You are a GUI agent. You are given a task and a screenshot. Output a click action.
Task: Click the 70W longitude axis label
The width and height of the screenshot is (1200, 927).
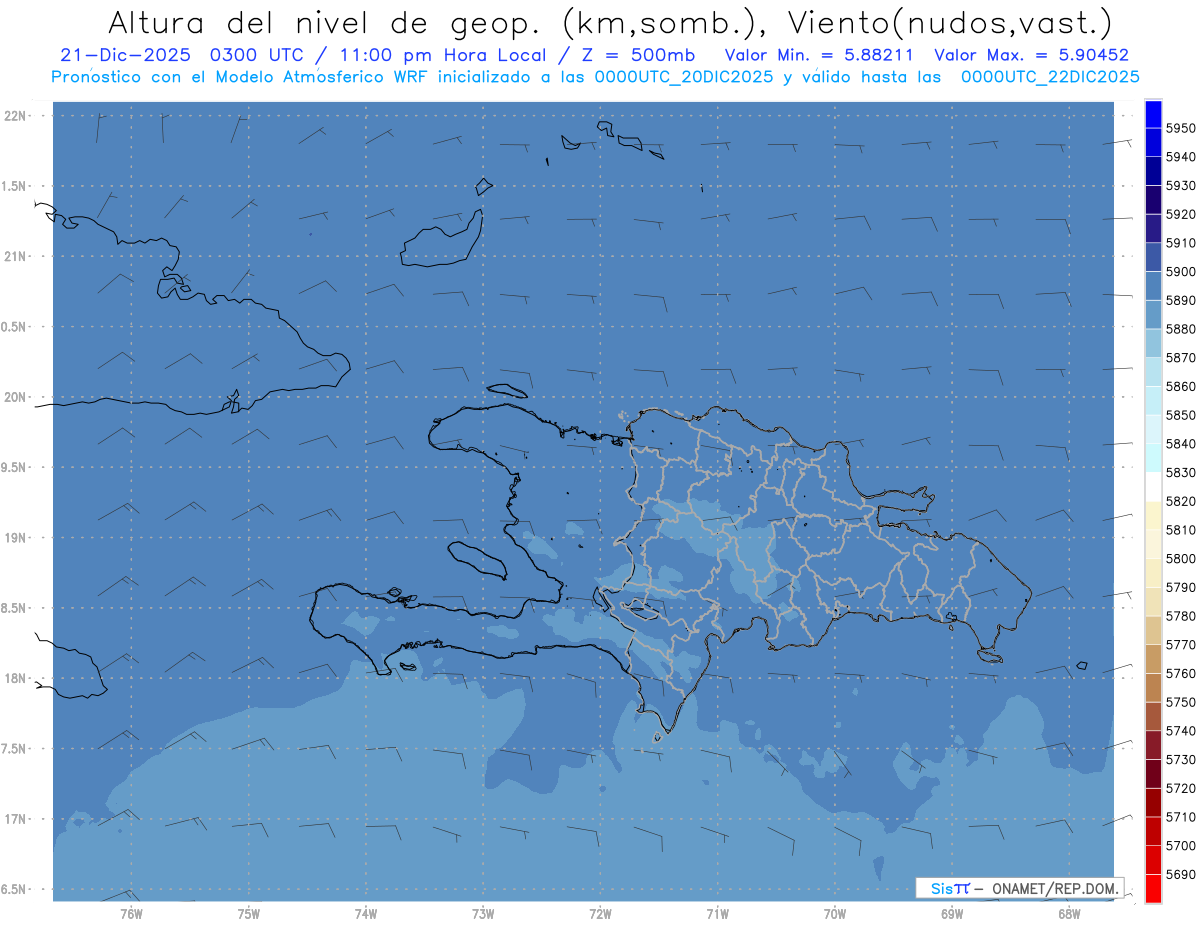835,914
